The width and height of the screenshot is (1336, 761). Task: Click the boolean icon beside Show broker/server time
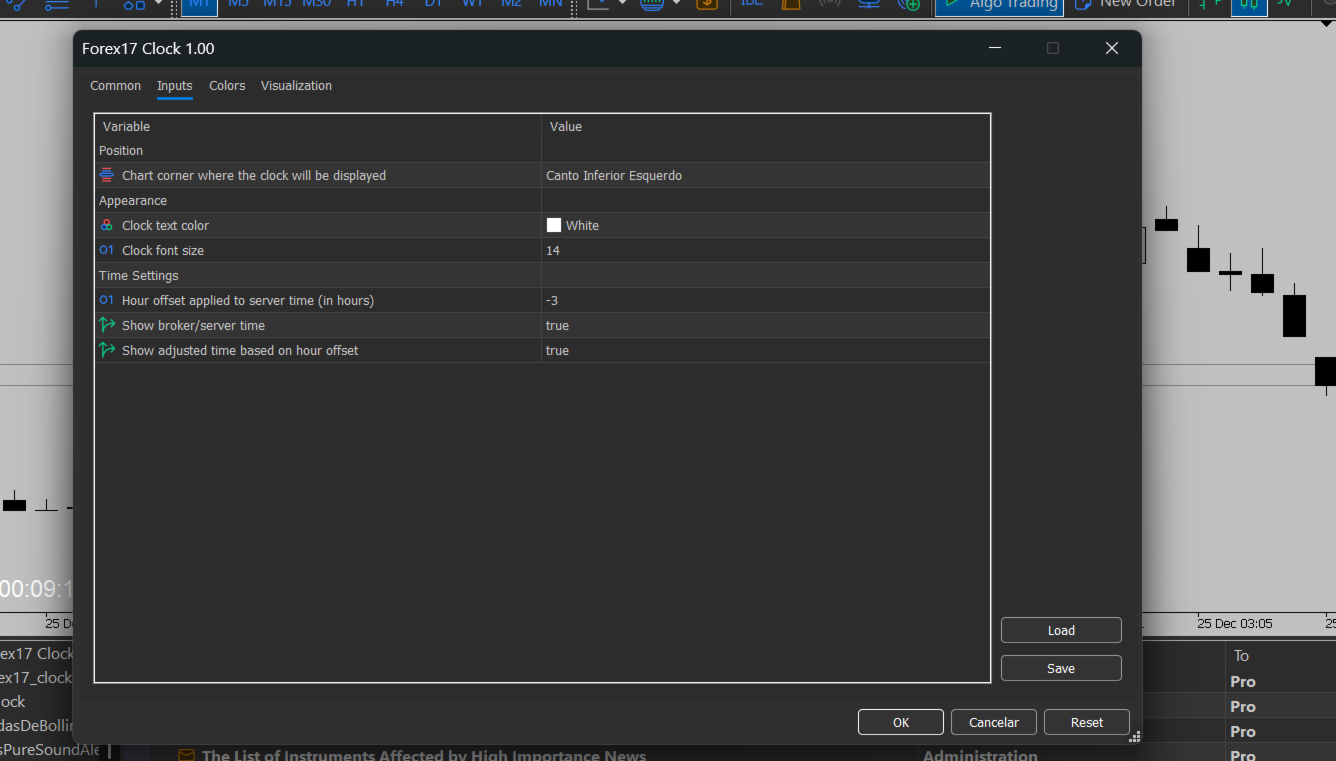click(x=107, y=325)
